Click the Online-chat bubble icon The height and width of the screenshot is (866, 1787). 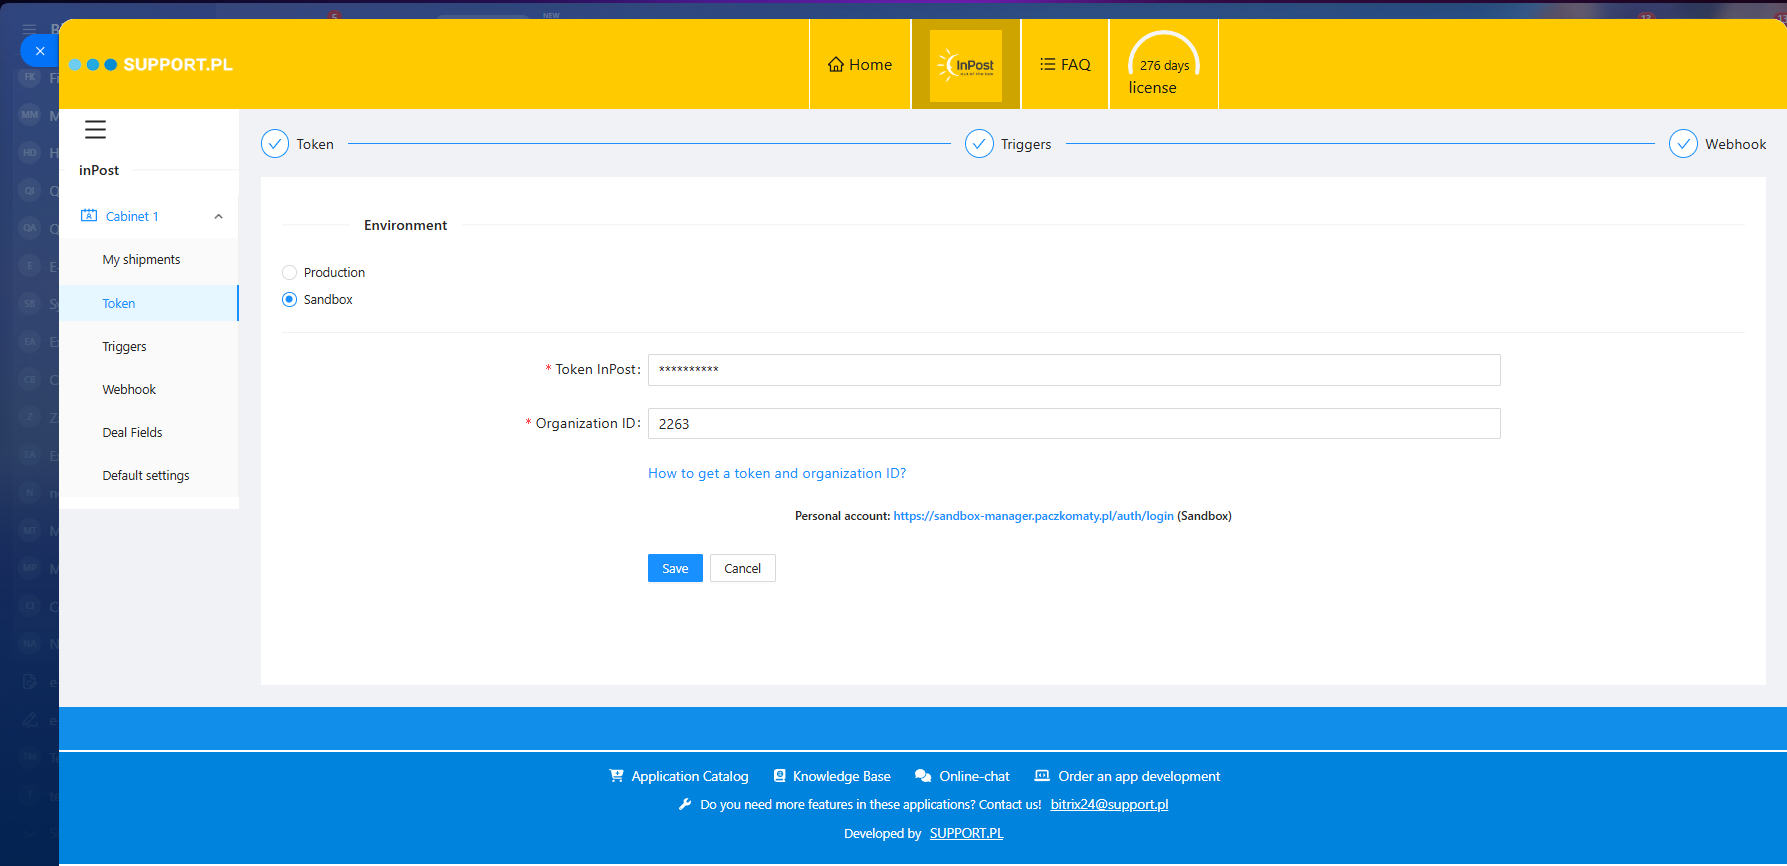pyautogui.click(x=923, y=776)
